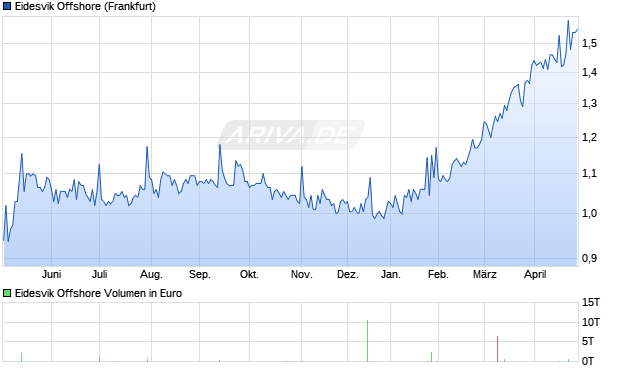Click the green volume bar in late January

pos(431,357)
